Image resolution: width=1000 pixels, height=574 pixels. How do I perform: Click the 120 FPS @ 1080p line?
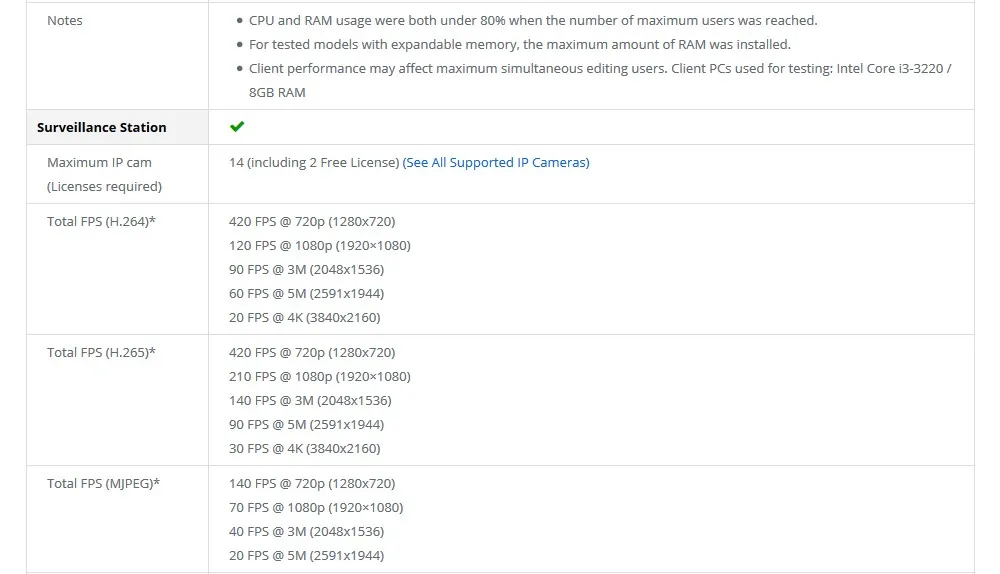[320, 245]
